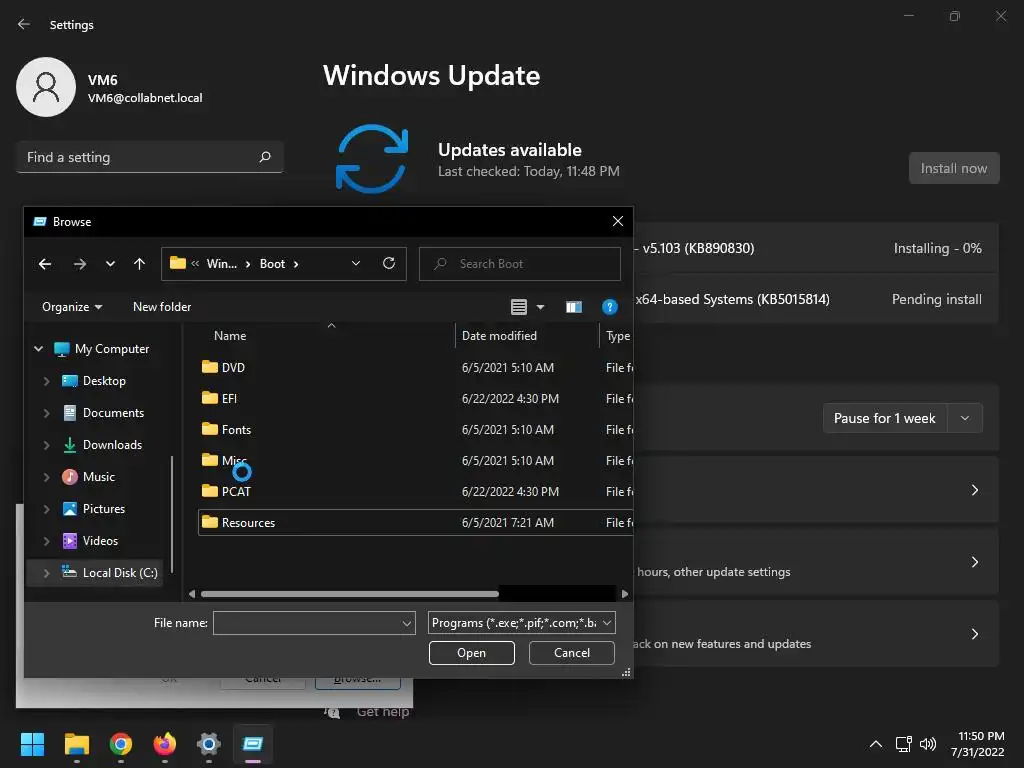
Task: Open Settings gear on the taskbar
Action: click(x=209, y=744)
